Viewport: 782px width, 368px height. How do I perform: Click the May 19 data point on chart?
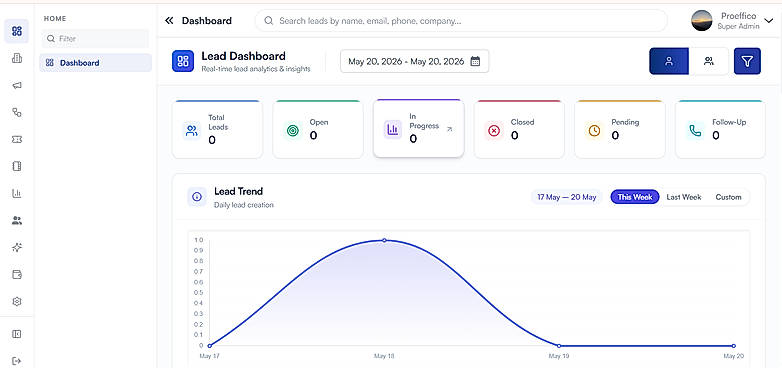[x=559, y=346]
